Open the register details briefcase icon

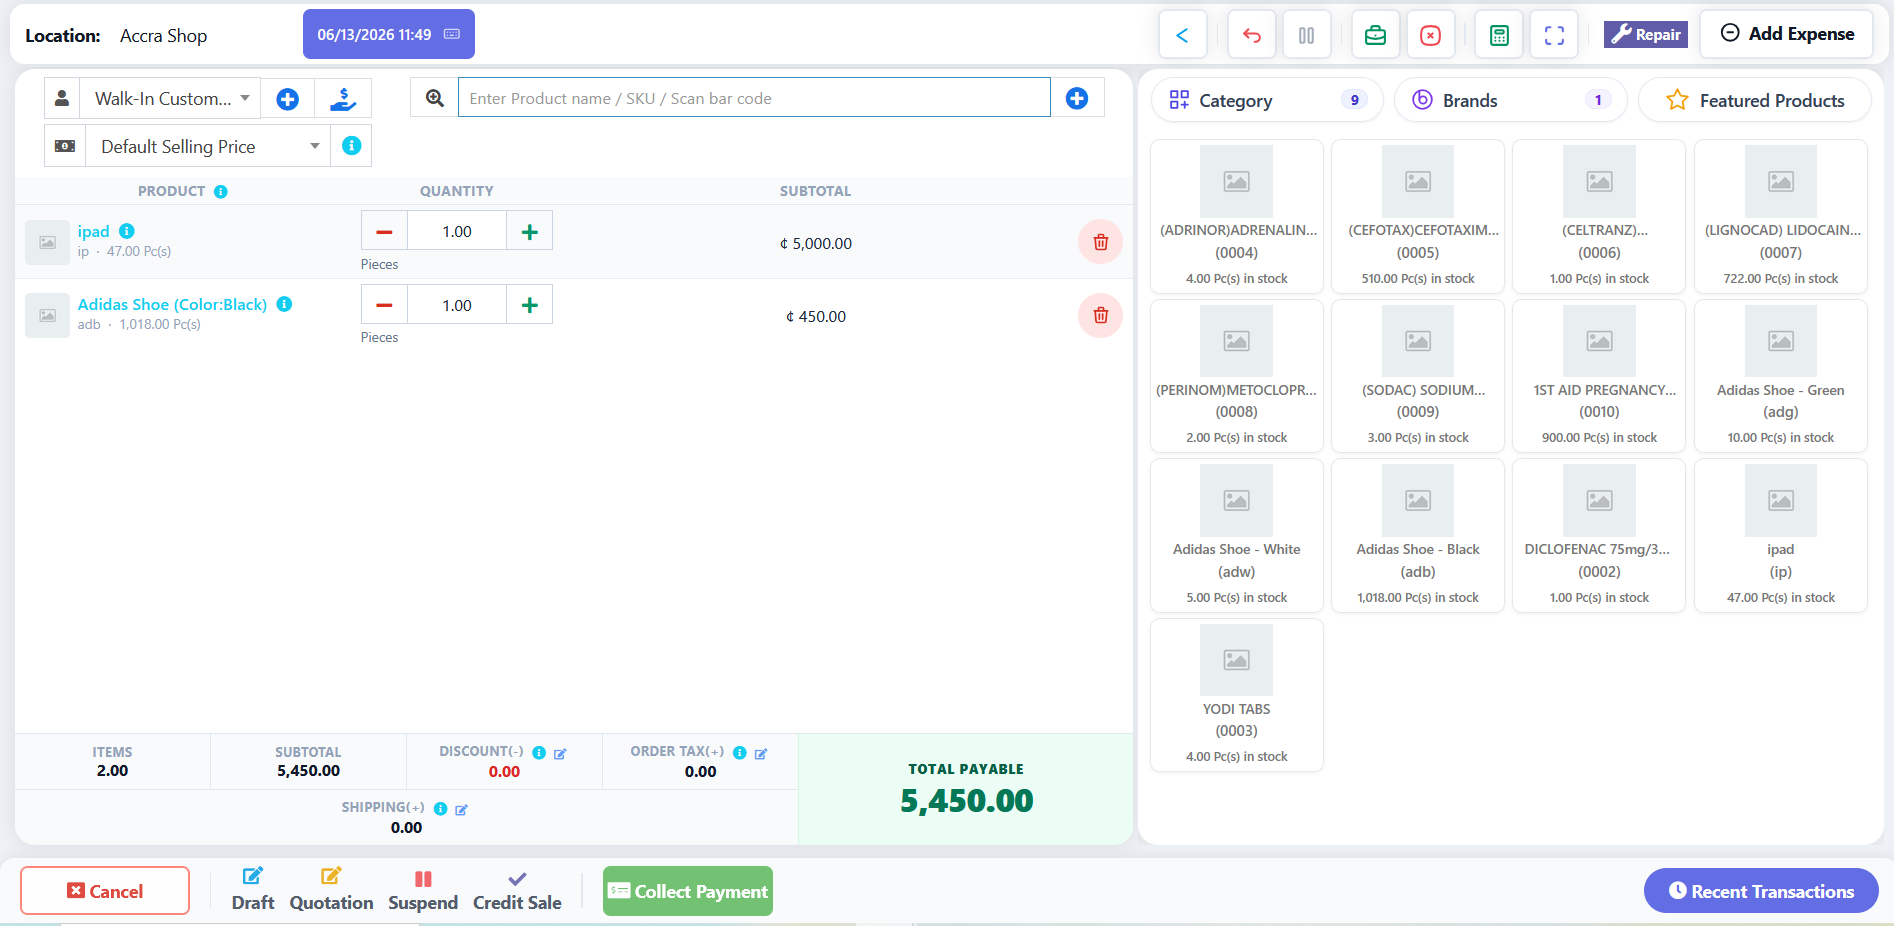[1375, 35]
